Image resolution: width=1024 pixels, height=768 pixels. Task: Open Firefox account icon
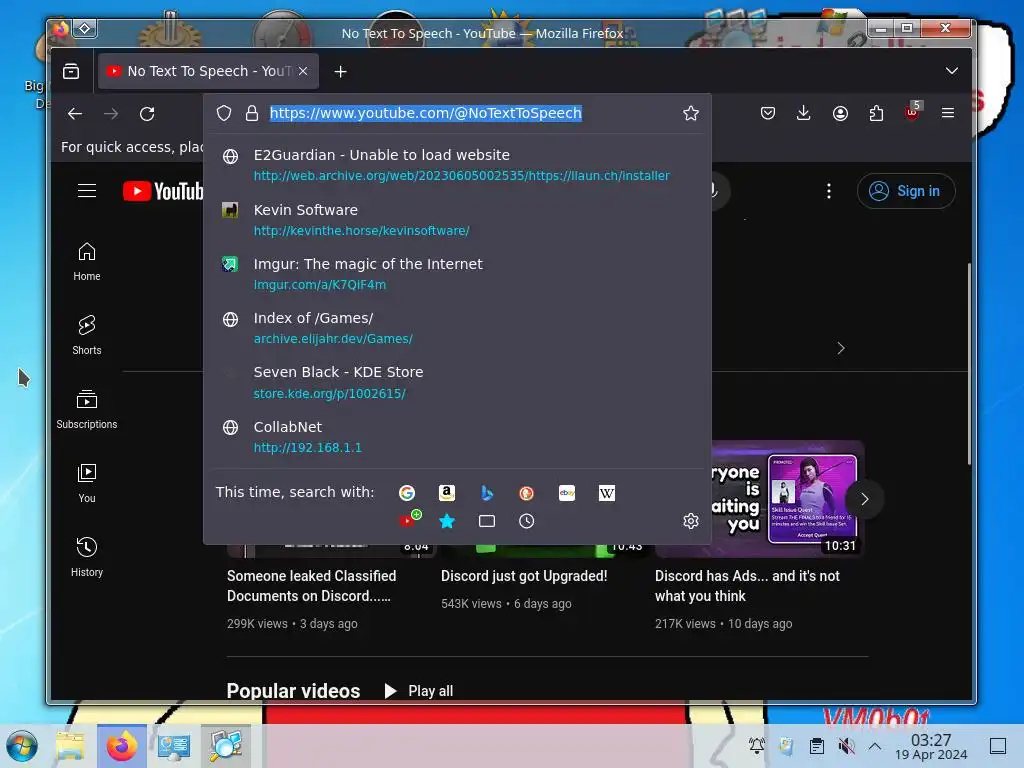coord(840,114)
